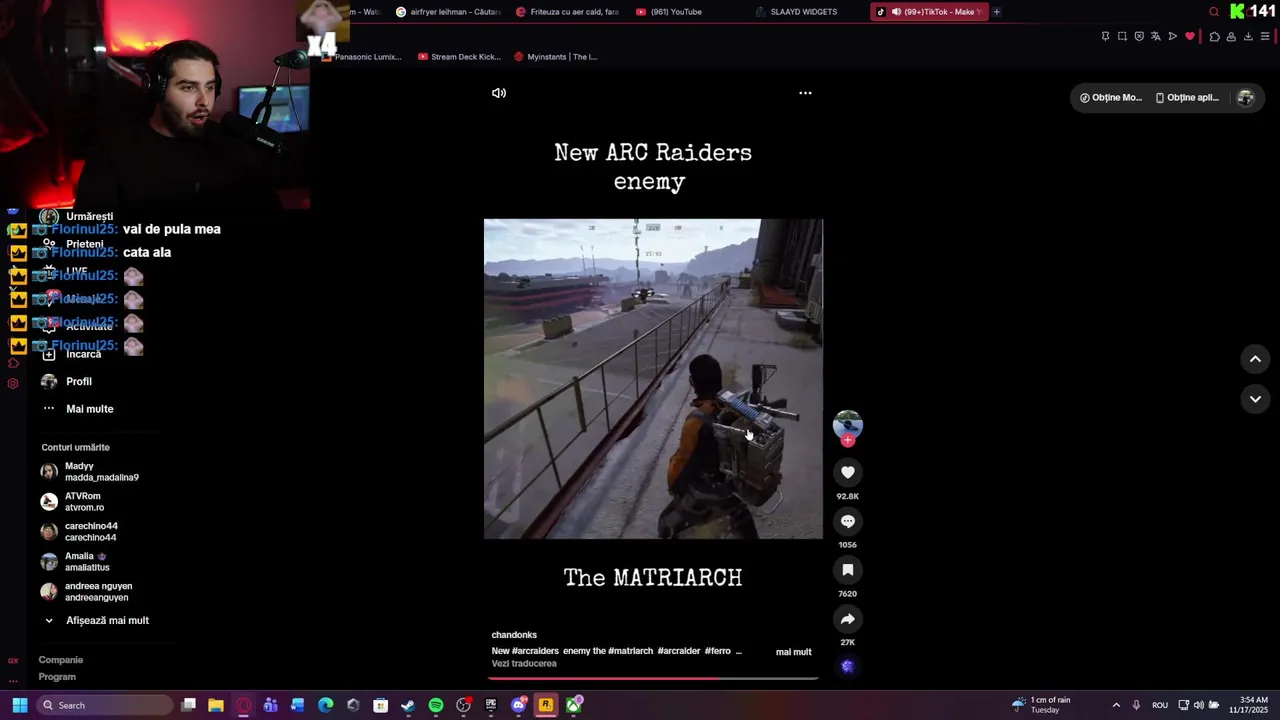
Task: Click the browser search magnifier icon
Action: [x=1214, y=12]
